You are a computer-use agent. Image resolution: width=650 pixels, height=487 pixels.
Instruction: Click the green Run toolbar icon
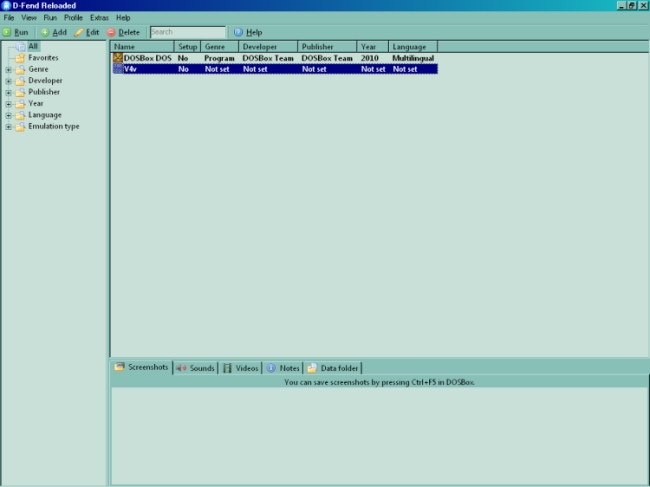pos(7,32)
